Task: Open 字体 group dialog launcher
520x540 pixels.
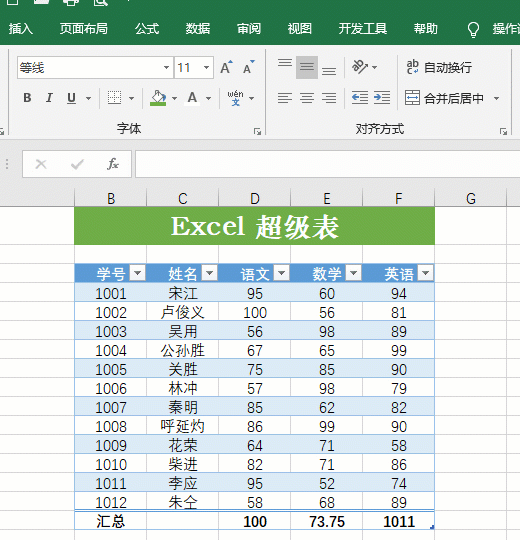Action: click(257, 131)
